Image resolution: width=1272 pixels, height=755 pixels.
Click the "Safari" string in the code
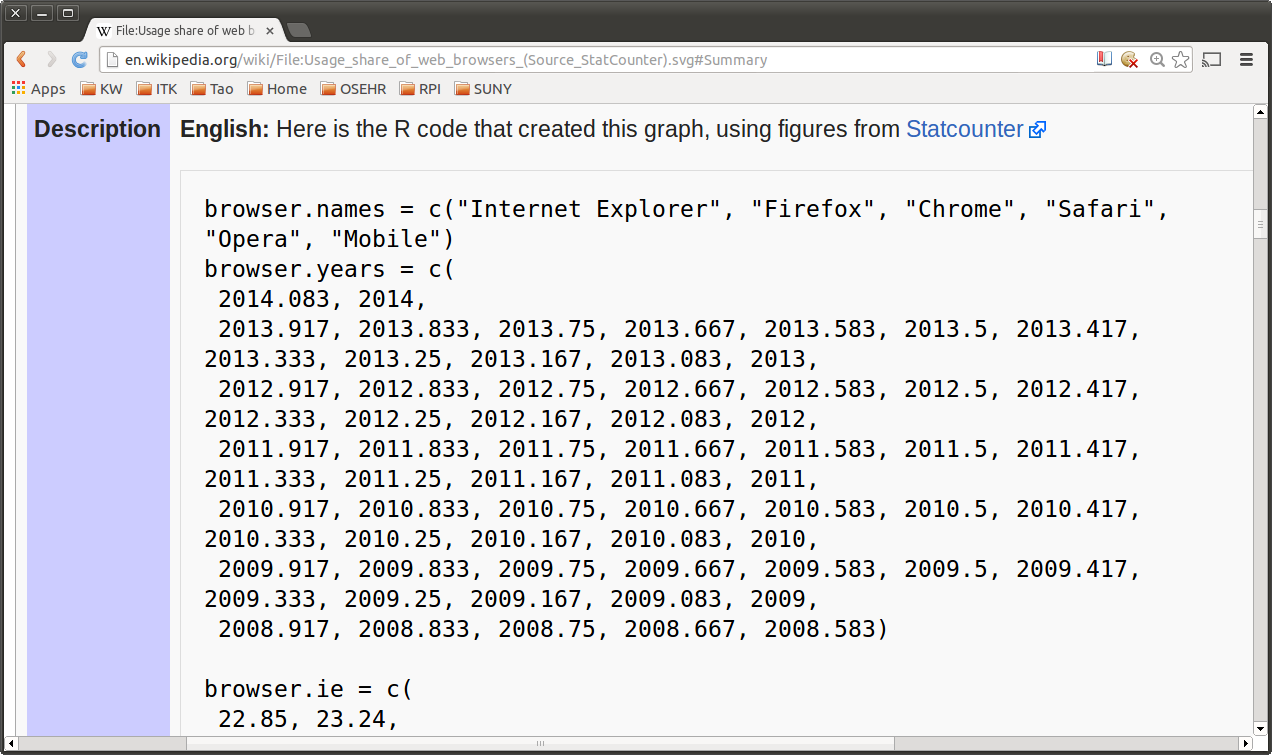(1101, 209)
